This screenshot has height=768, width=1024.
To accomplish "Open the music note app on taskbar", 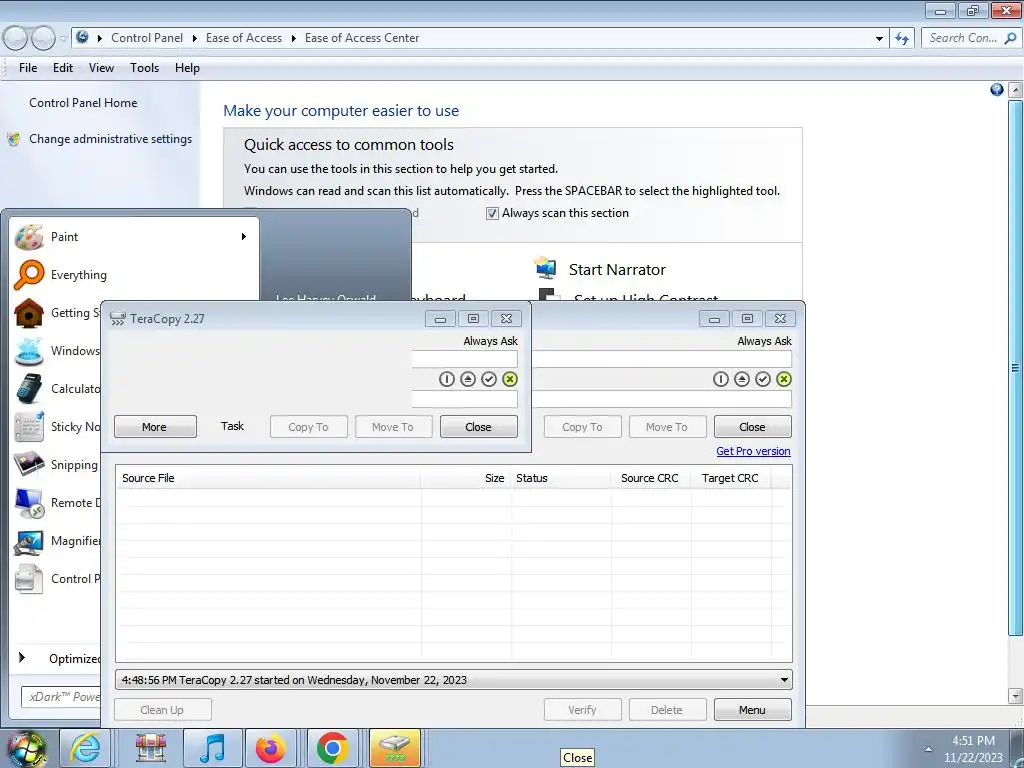I will tap(213, 748).
